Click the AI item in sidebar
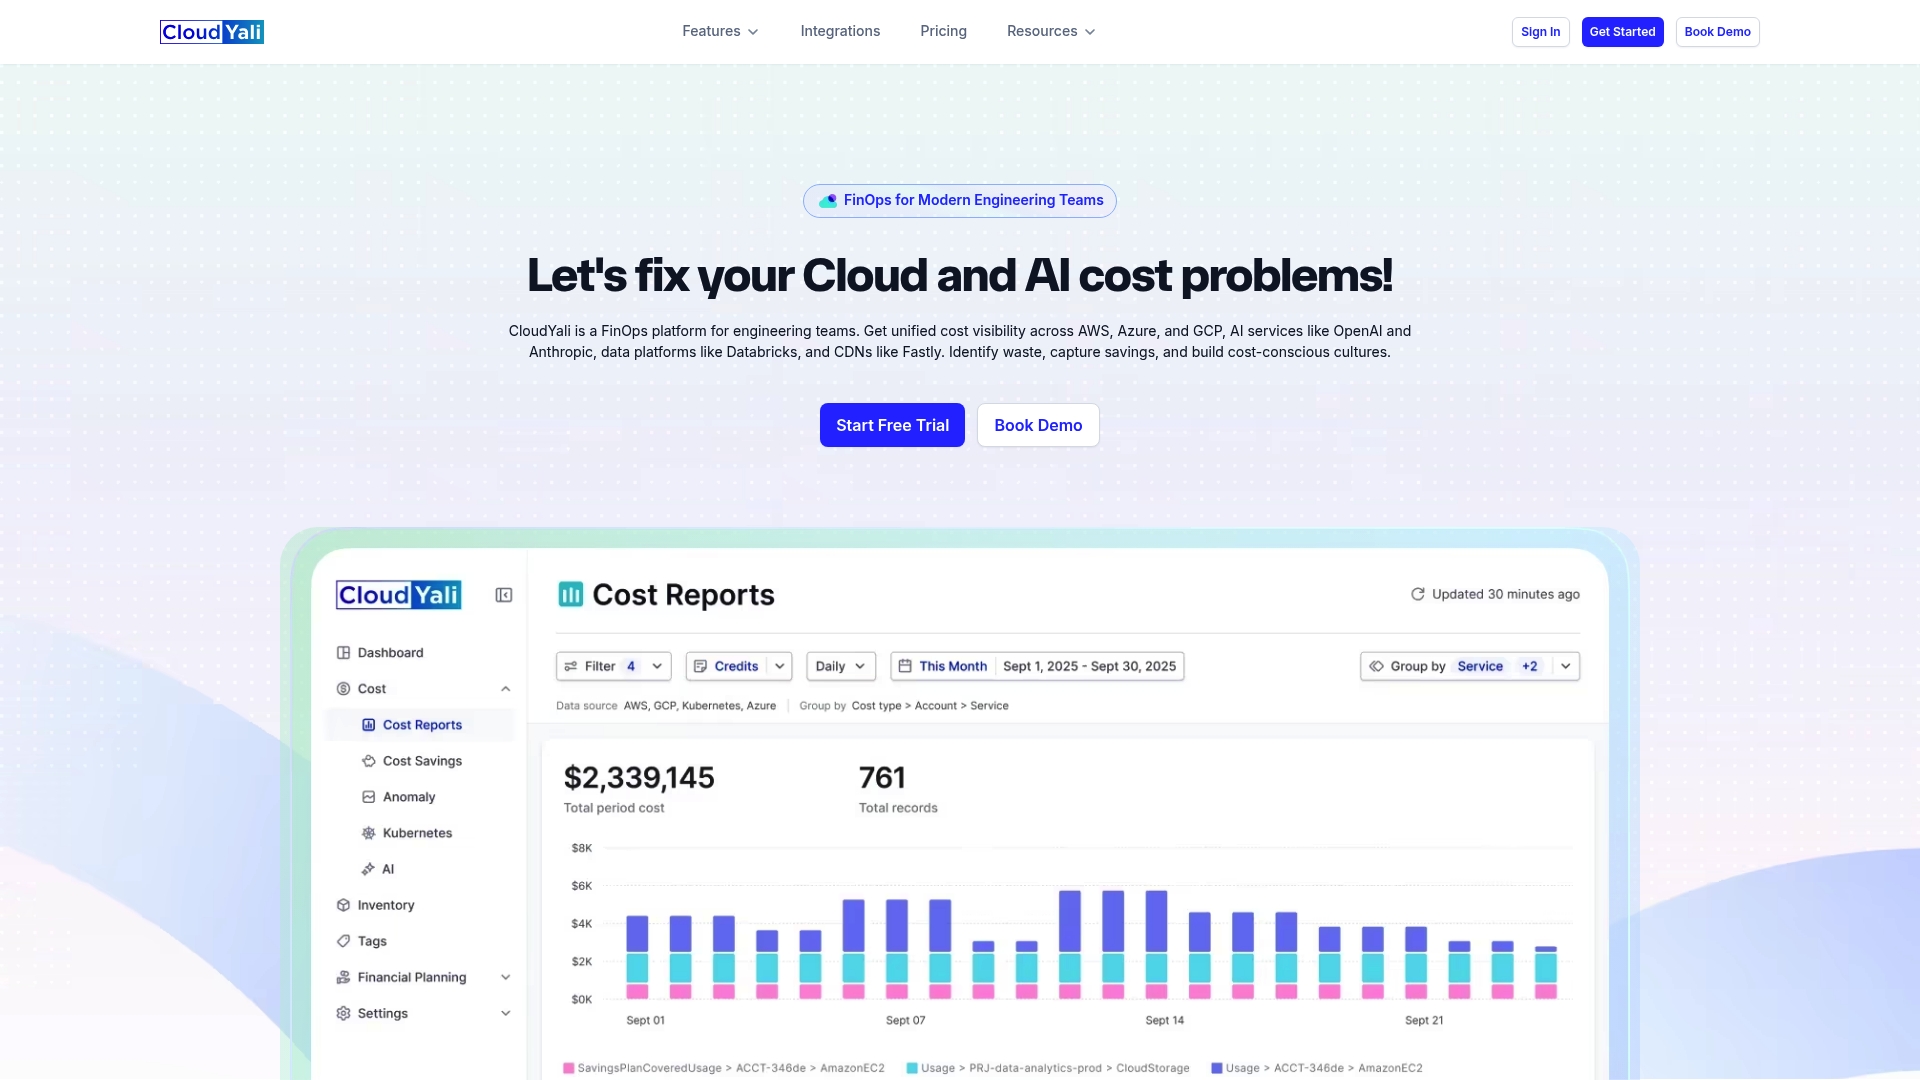This screenshot has height=1080, width=1920. (388, 869)
